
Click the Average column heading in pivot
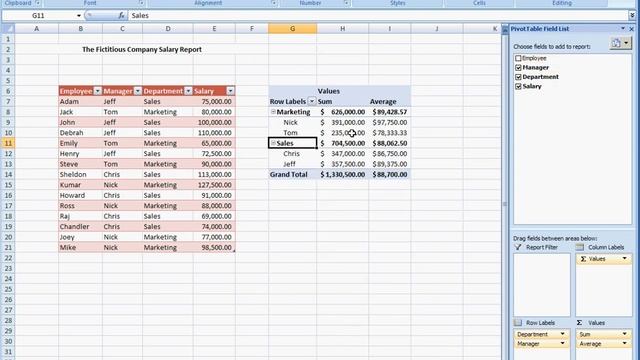tap(389, 102)
